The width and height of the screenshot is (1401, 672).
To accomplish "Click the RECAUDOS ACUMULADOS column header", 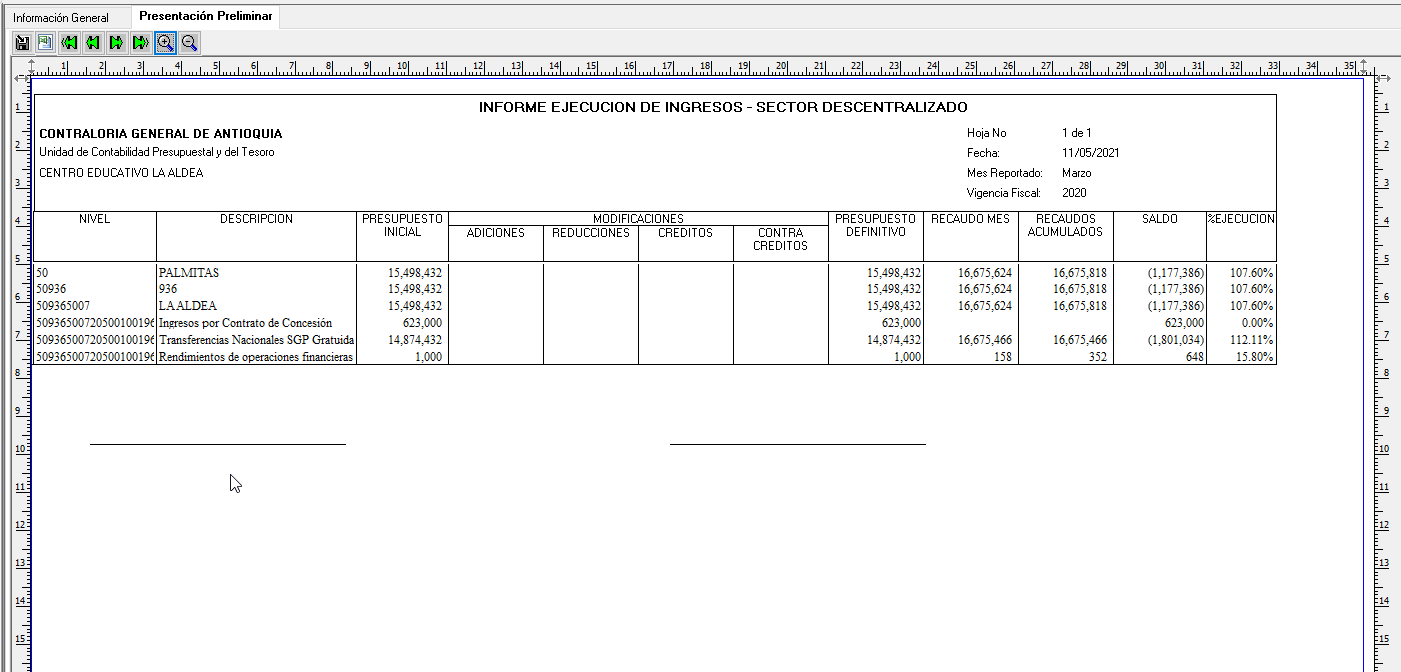I will [x=1065, y=225].
